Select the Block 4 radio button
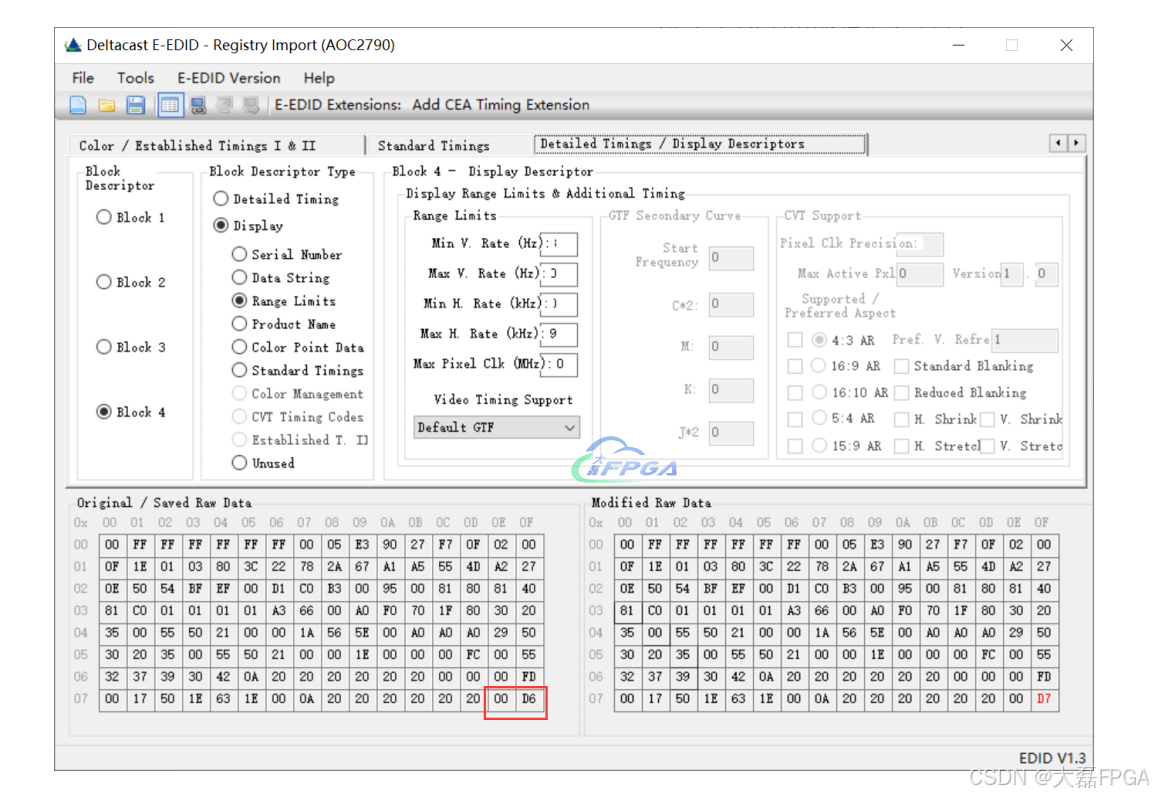 (104, 412)
